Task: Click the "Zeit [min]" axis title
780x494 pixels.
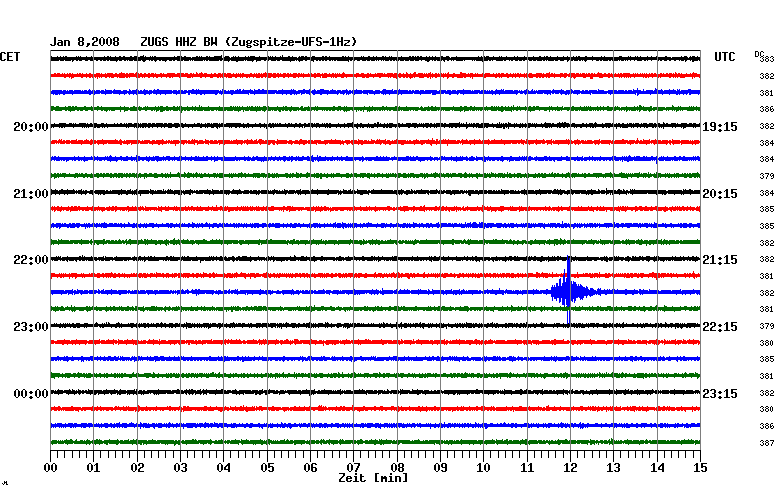Action: 373,478
